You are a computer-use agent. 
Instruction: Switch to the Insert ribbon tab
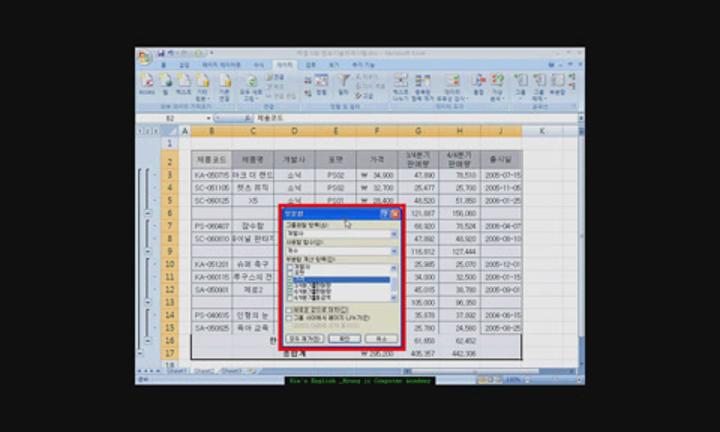coord(184,65)
